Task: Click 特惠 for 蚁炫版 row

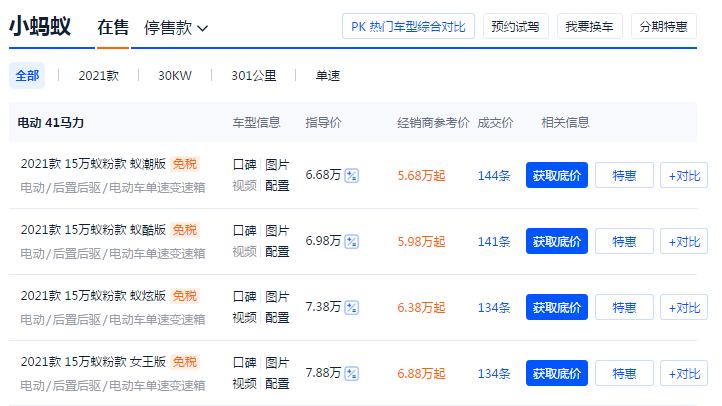Action: pos(624,307)
